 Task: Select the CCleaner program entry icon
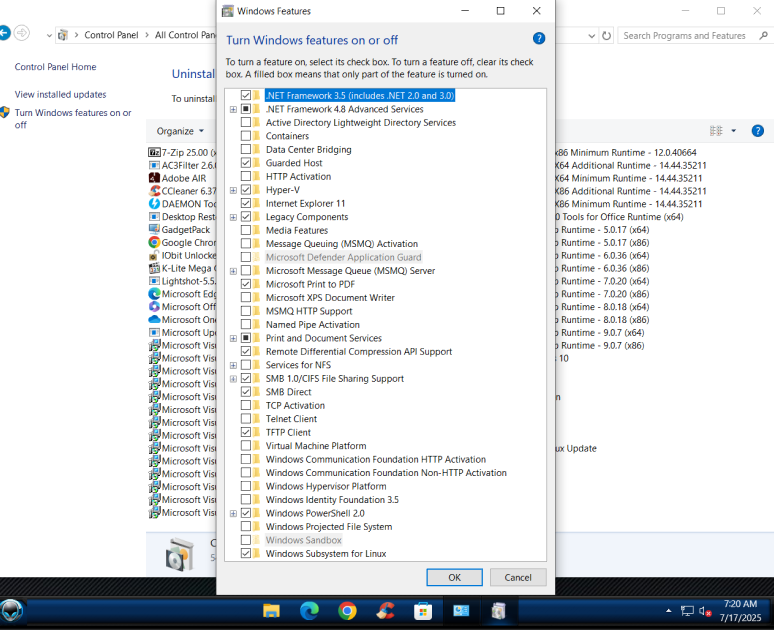click(x=155, y=191)
